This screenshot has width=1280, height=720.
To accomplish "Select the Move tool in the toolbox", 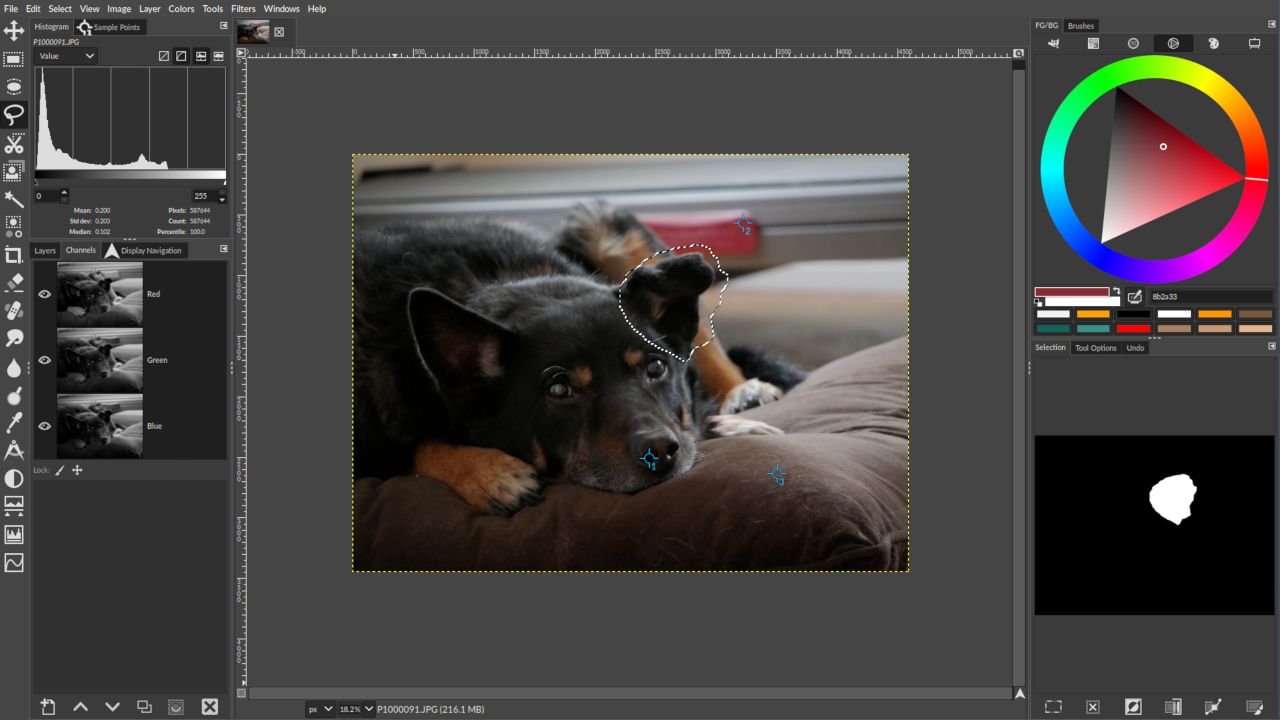I will (x=14, y=30).
